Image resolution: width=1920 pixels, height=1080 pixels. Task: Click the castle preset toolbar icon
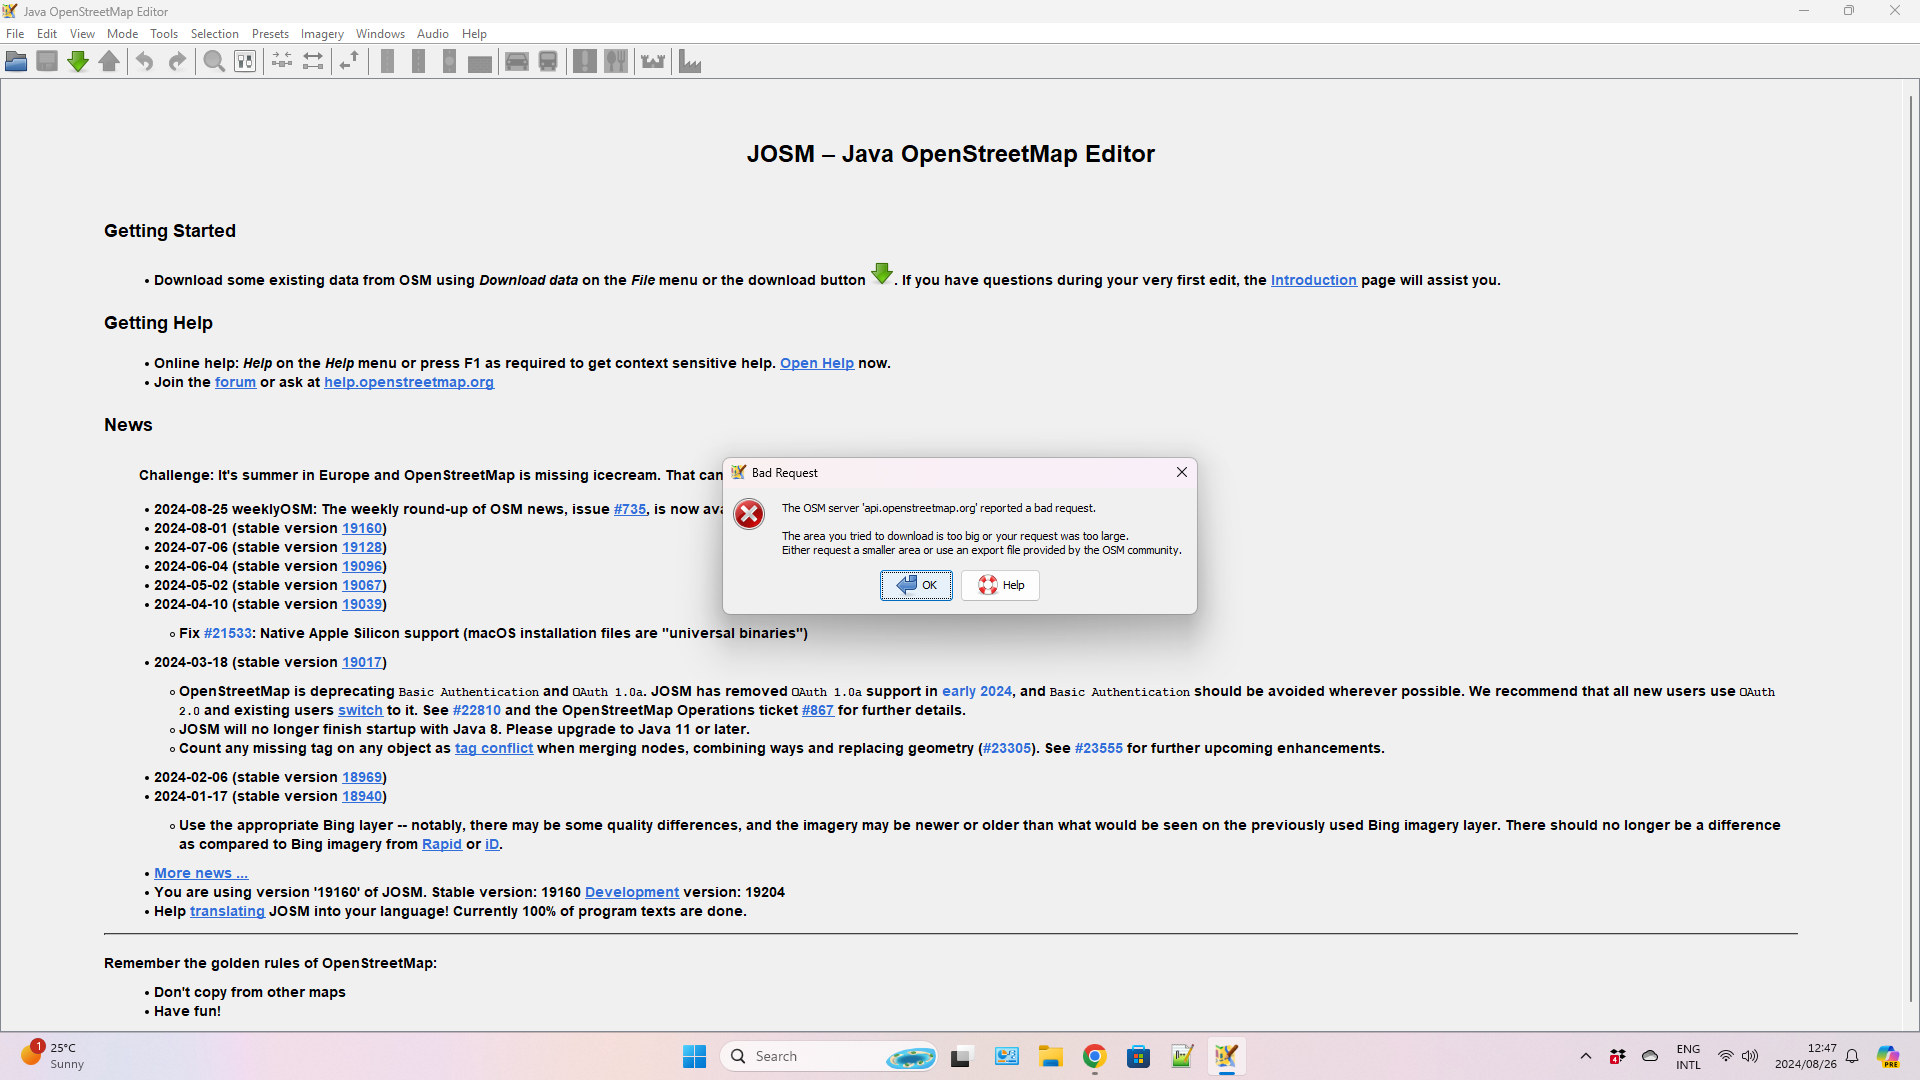click(x=653, y=62)
